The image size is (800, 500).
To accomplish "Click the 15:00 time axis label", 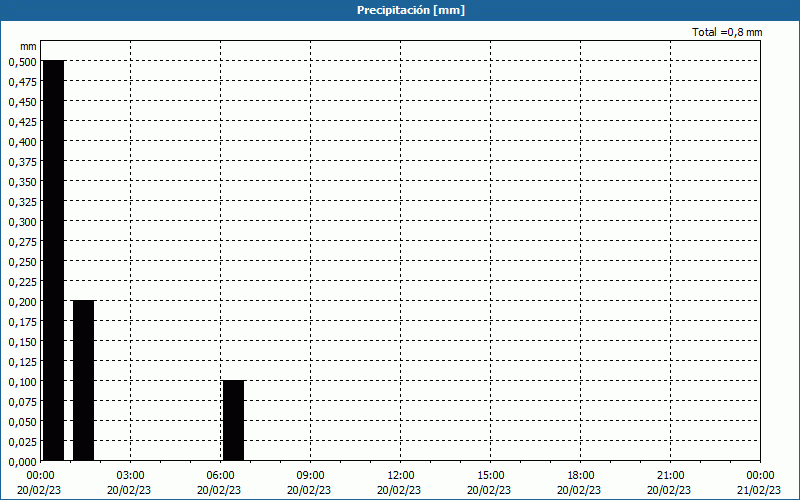I will [490, 476].
